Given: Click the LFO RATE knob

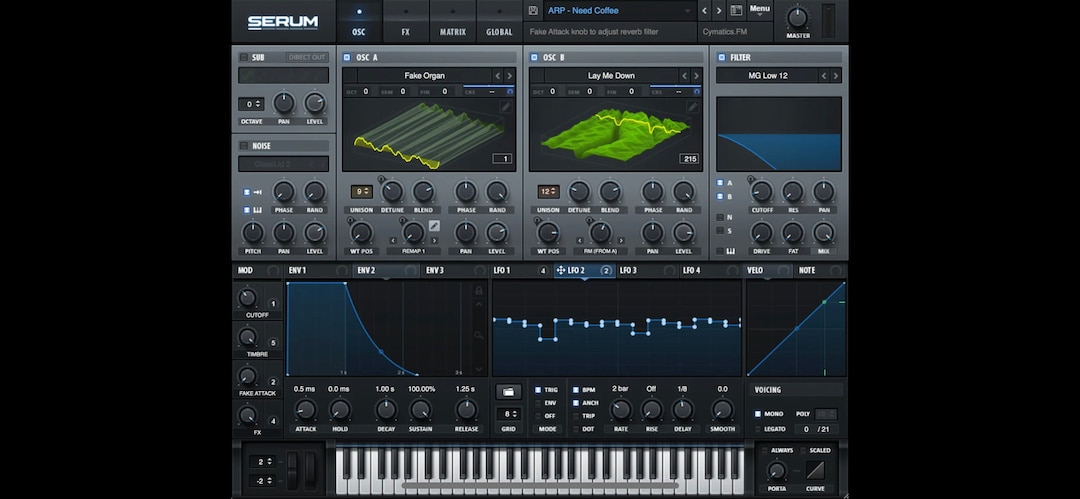Looking at the screenshot, I should tap(621, 410).
